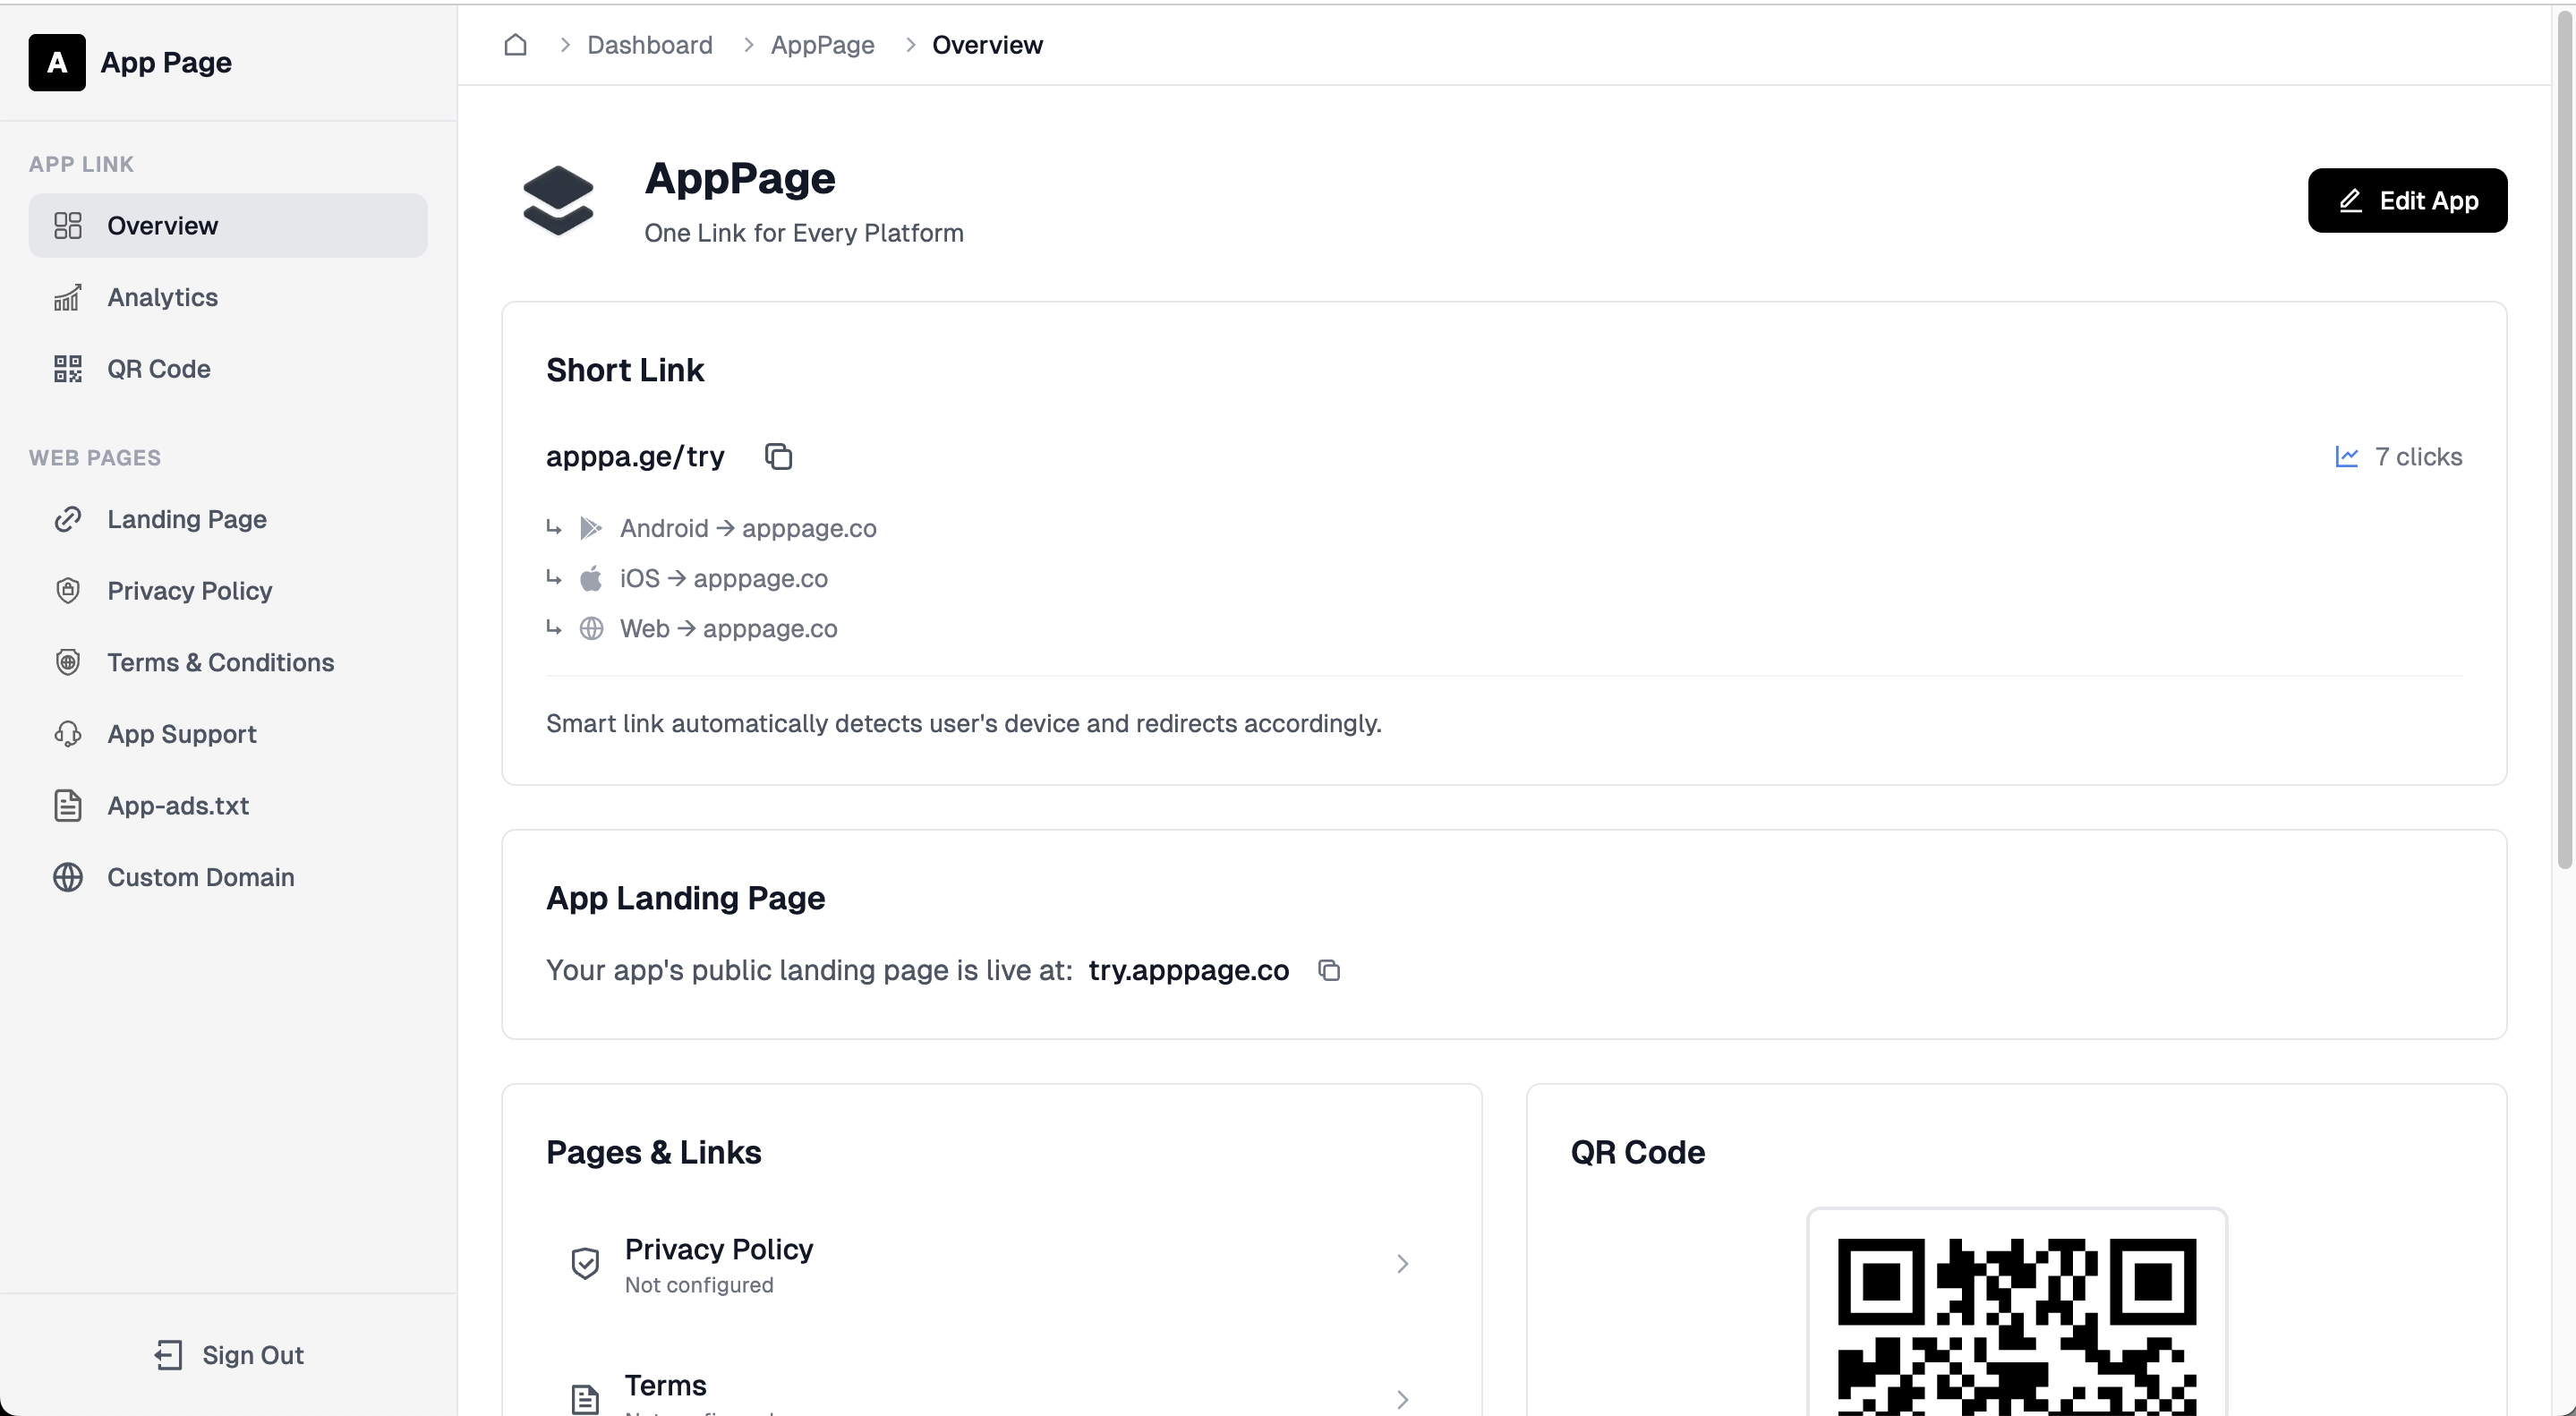Go to Dashboard in the breadcrumb
This screenshot has height=1416, width=2576.
coord(650,45)
